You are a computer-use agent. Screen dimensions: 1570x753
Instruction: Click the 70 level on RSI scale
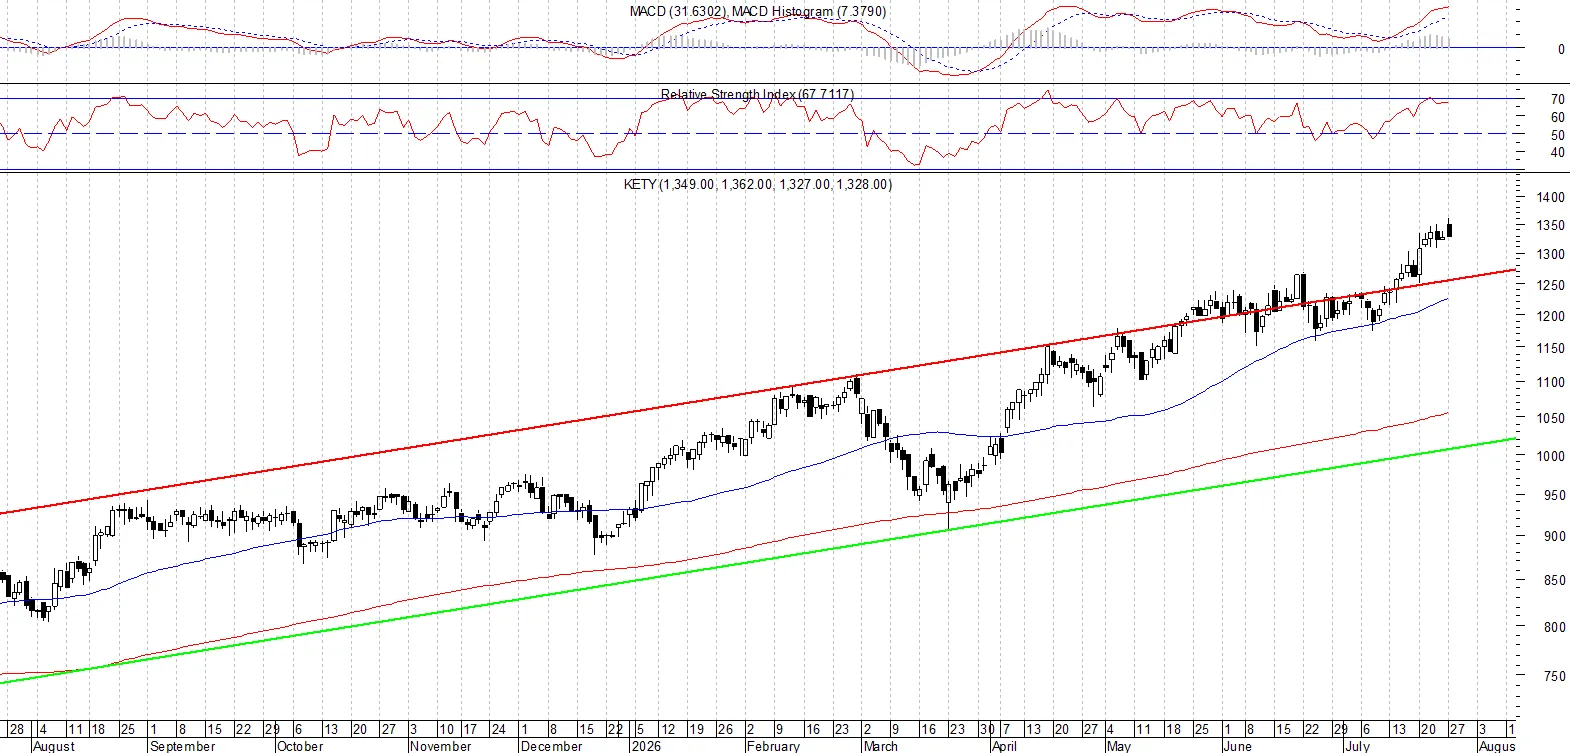[1557, 99]
